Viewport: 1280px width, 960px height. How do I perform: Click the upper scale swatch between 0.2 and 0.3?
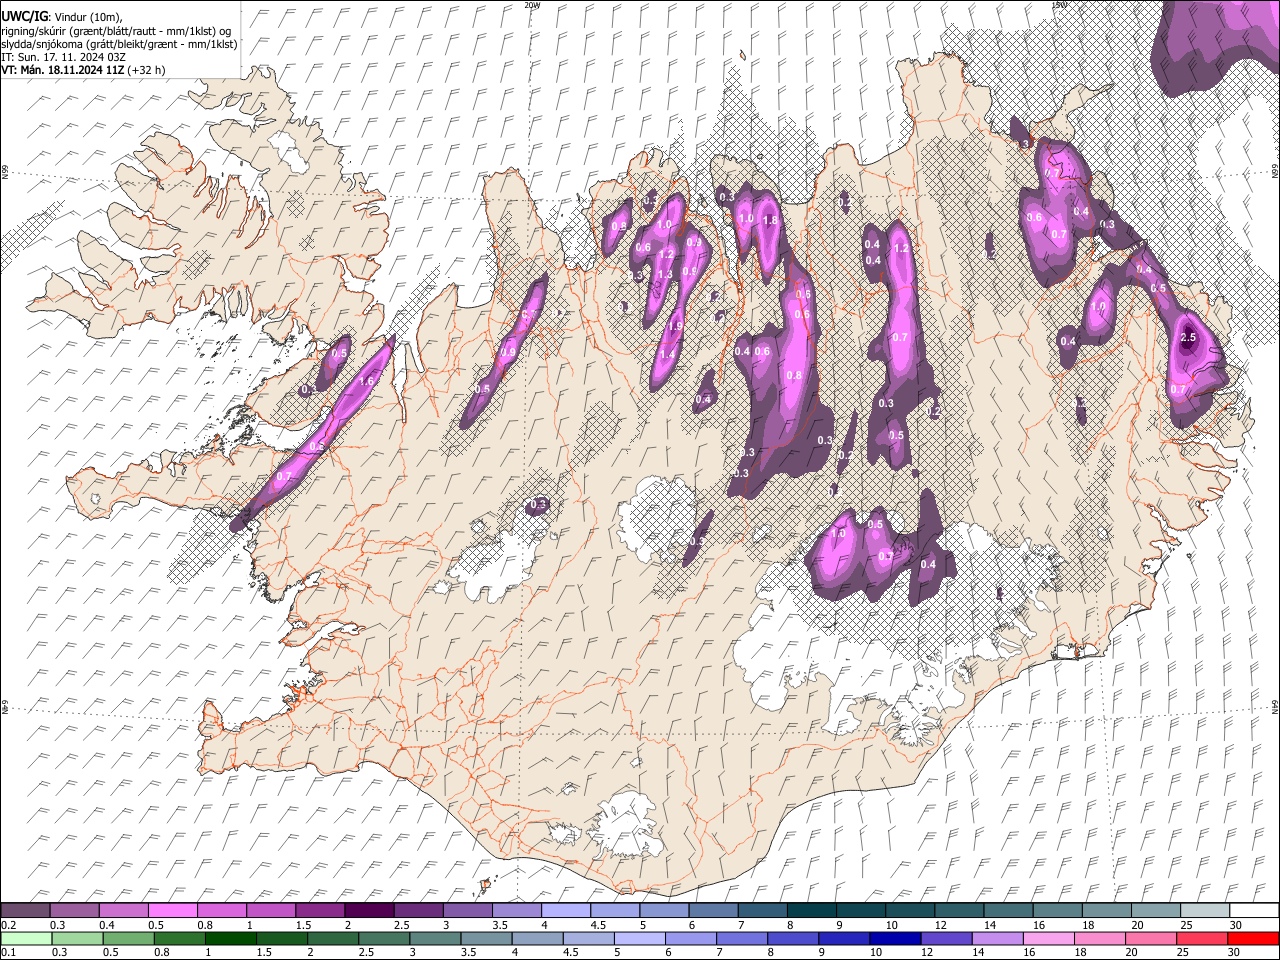click(25, 910)
